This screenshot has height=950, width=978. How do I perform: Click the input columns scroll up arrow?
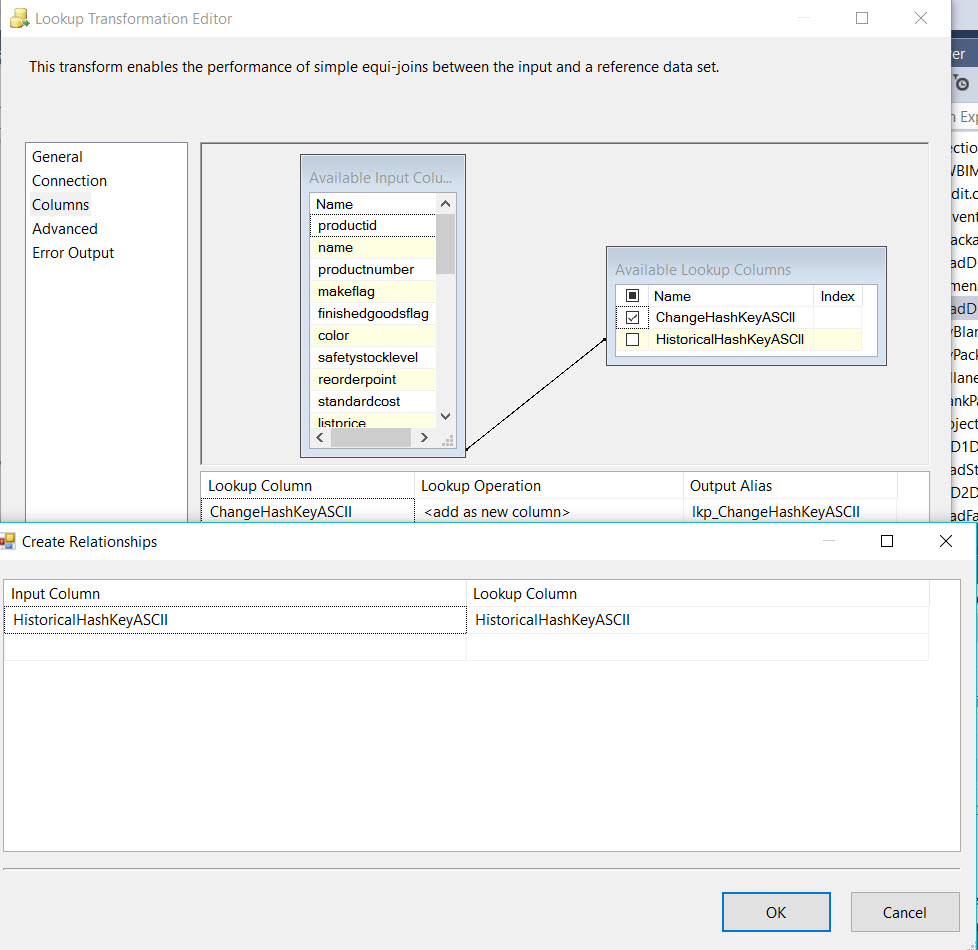(x=445, y=204)
